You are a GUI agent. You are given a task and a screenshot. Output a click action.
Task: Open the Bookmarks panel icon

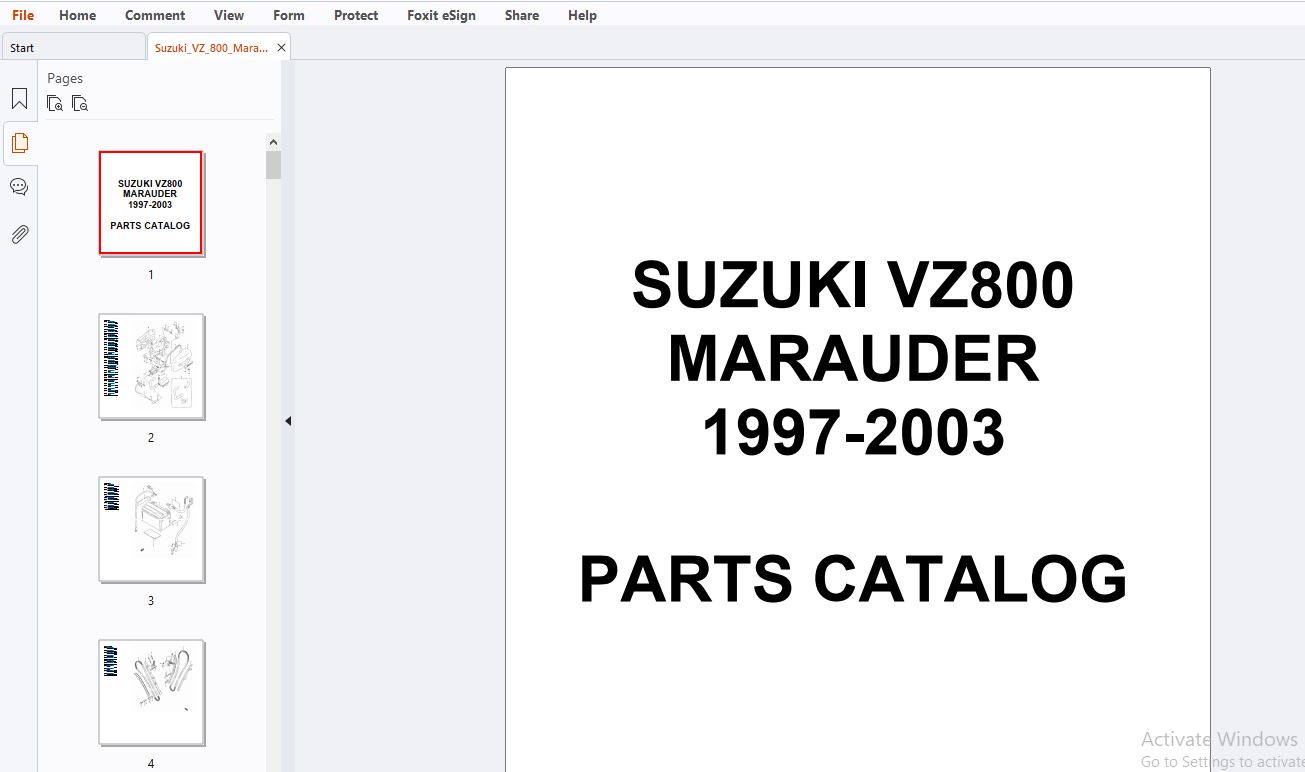point(19,99)
